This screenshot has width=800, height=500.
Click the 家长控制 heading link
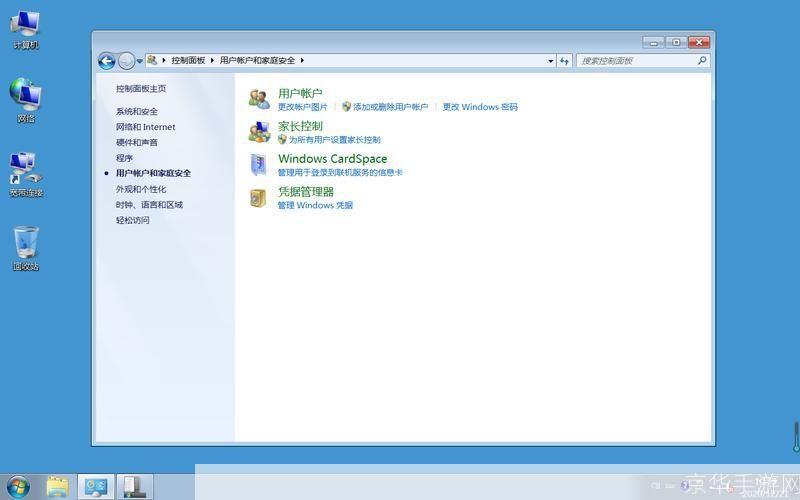[300, 126]
